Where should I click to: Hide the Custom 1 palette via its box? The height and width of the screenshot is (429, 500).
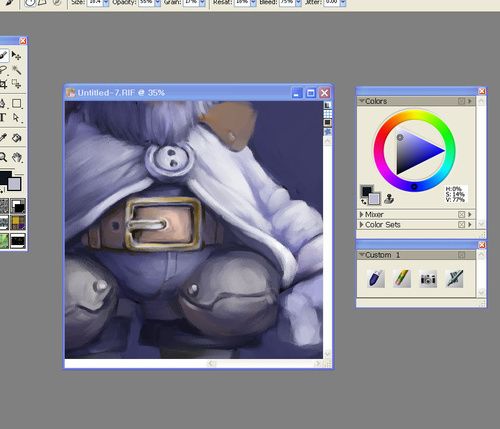point(461,255)
